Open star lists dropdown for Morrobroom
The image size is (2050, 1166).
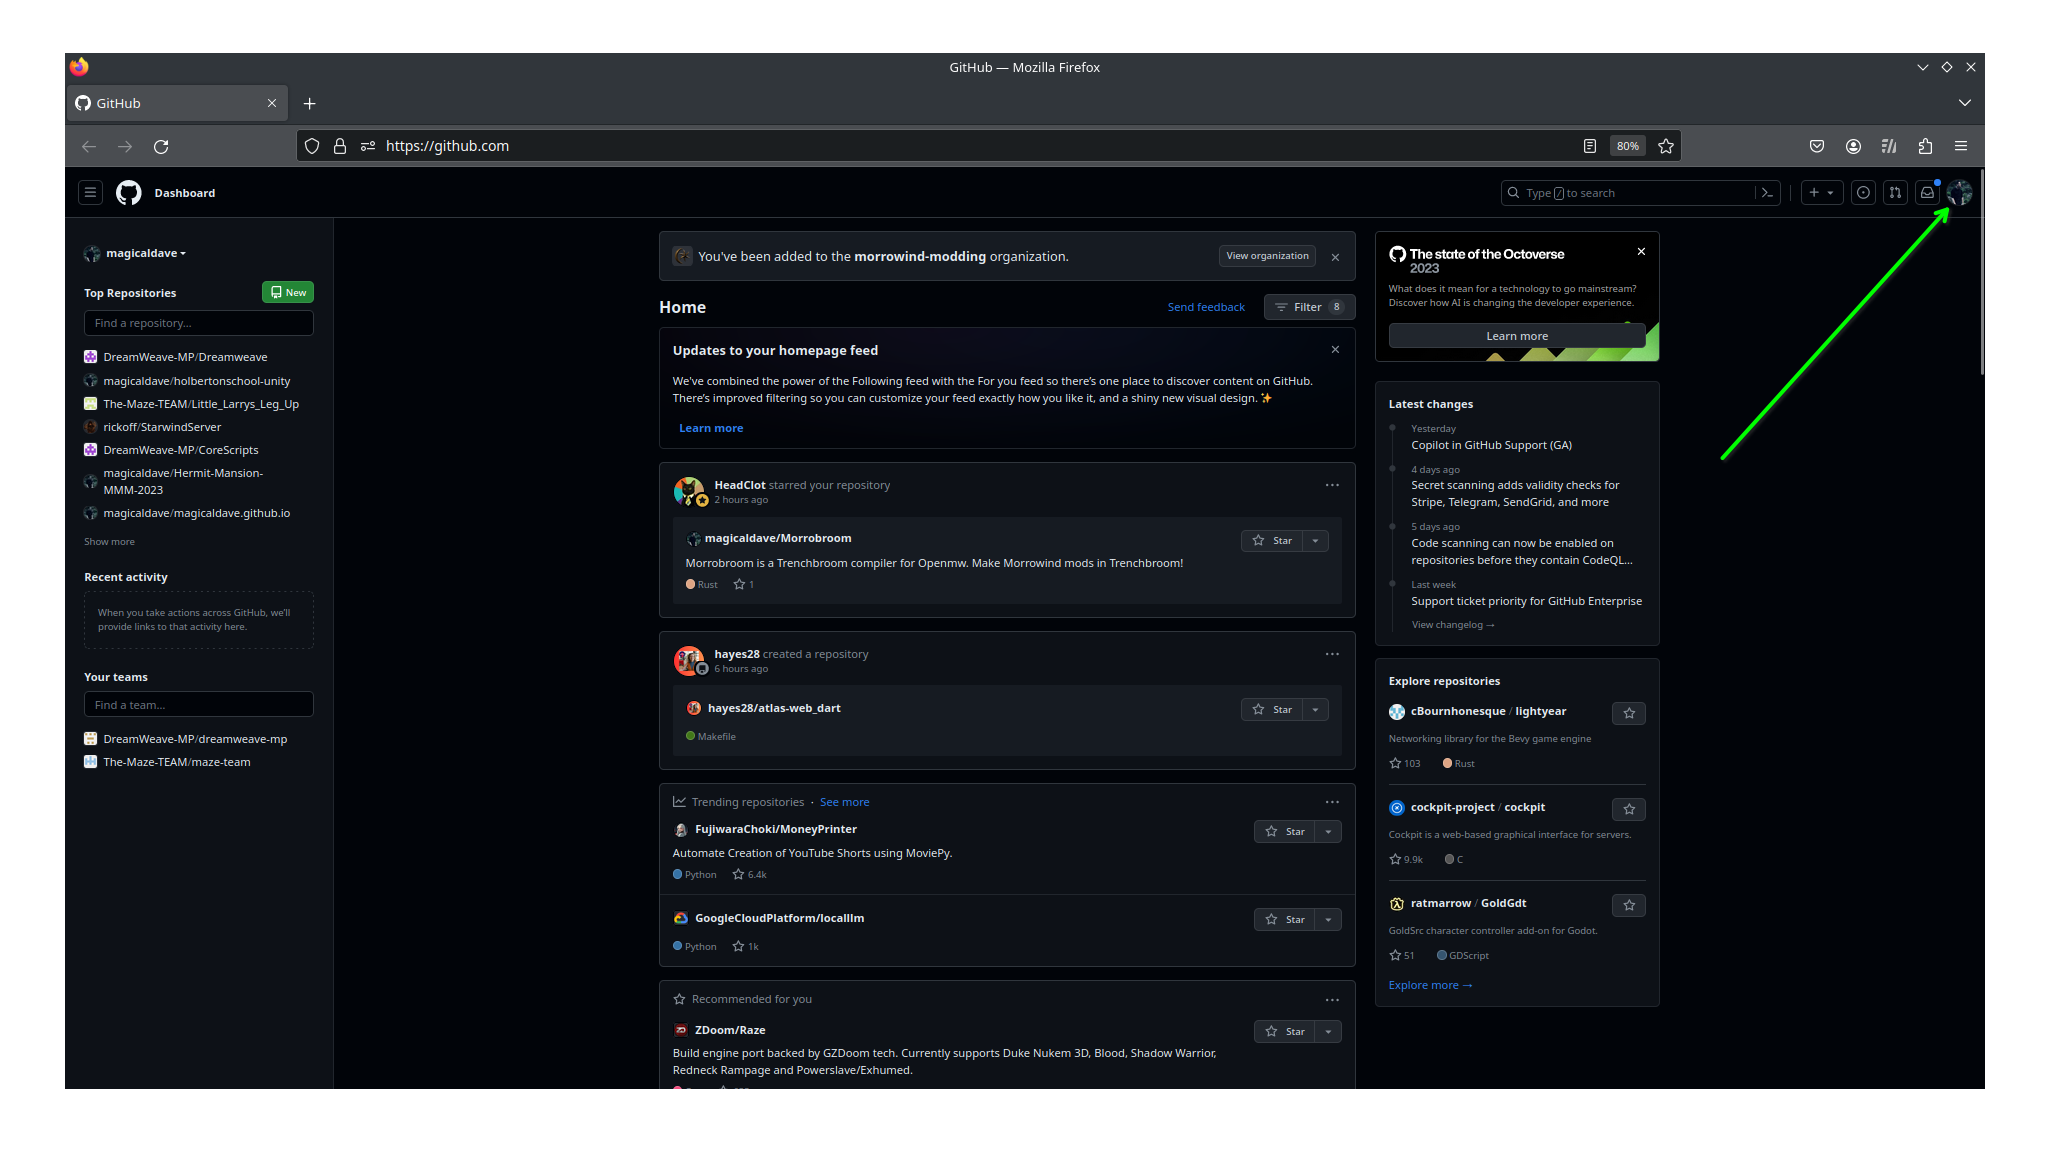point(1316,541)
